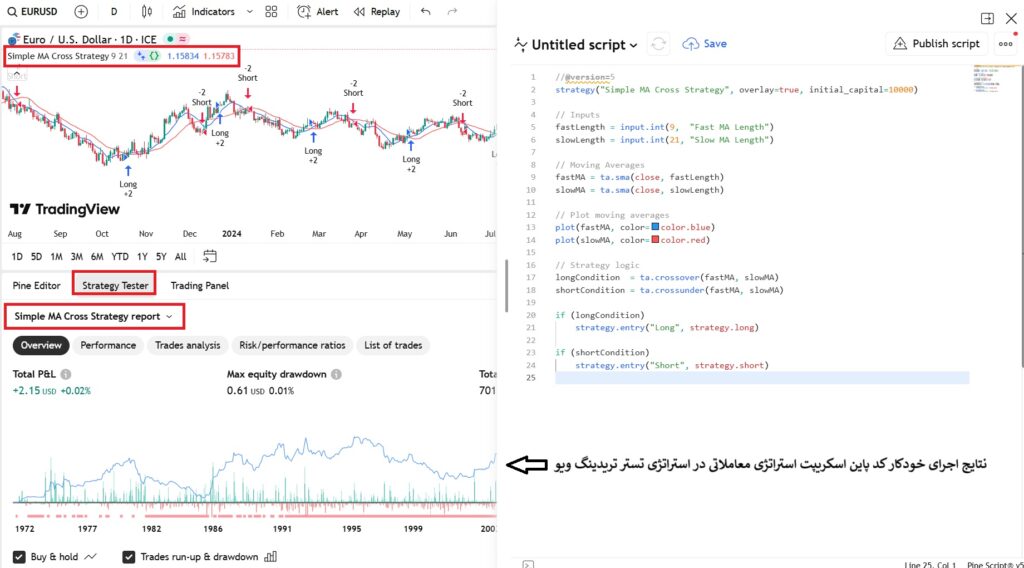Open the candlestick chart style icon

[x=147, y=12]
